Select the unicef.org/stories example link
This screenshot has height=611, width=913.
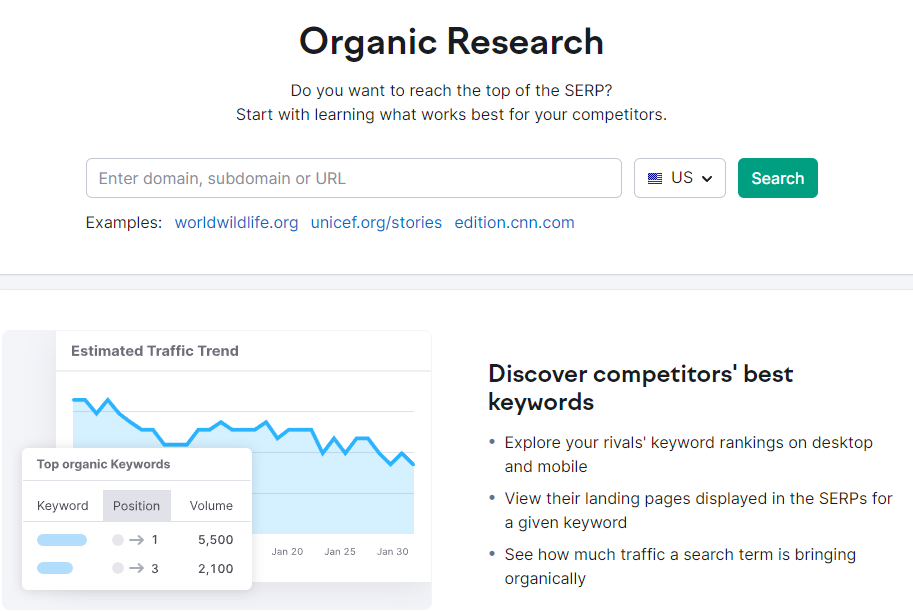[x=376, y=222]
